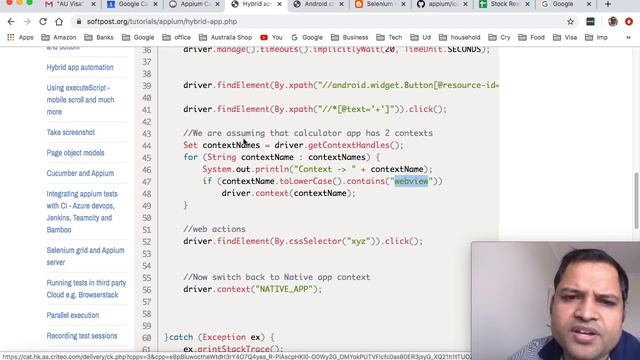640x360 pixels.
Task: Open Hybrid app automation tutorial link
Action: click(80, 67)
